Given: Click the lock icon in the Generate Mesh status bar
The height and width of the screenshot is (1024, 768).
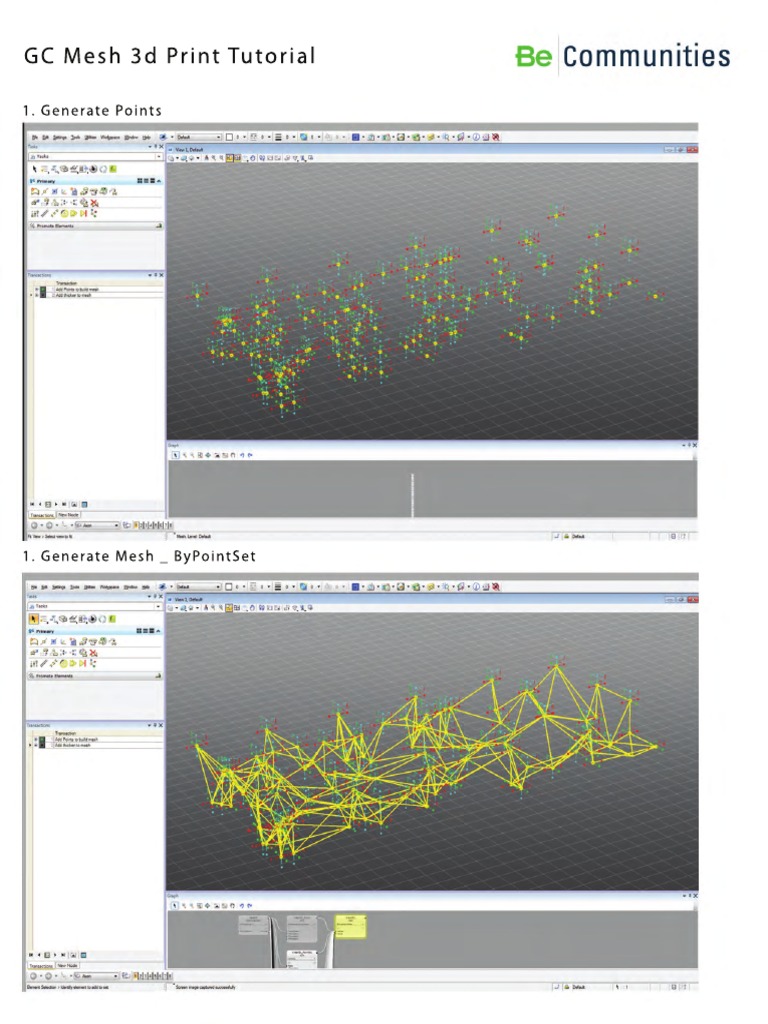Looking at the screenshot, I should tap(567, 987).
